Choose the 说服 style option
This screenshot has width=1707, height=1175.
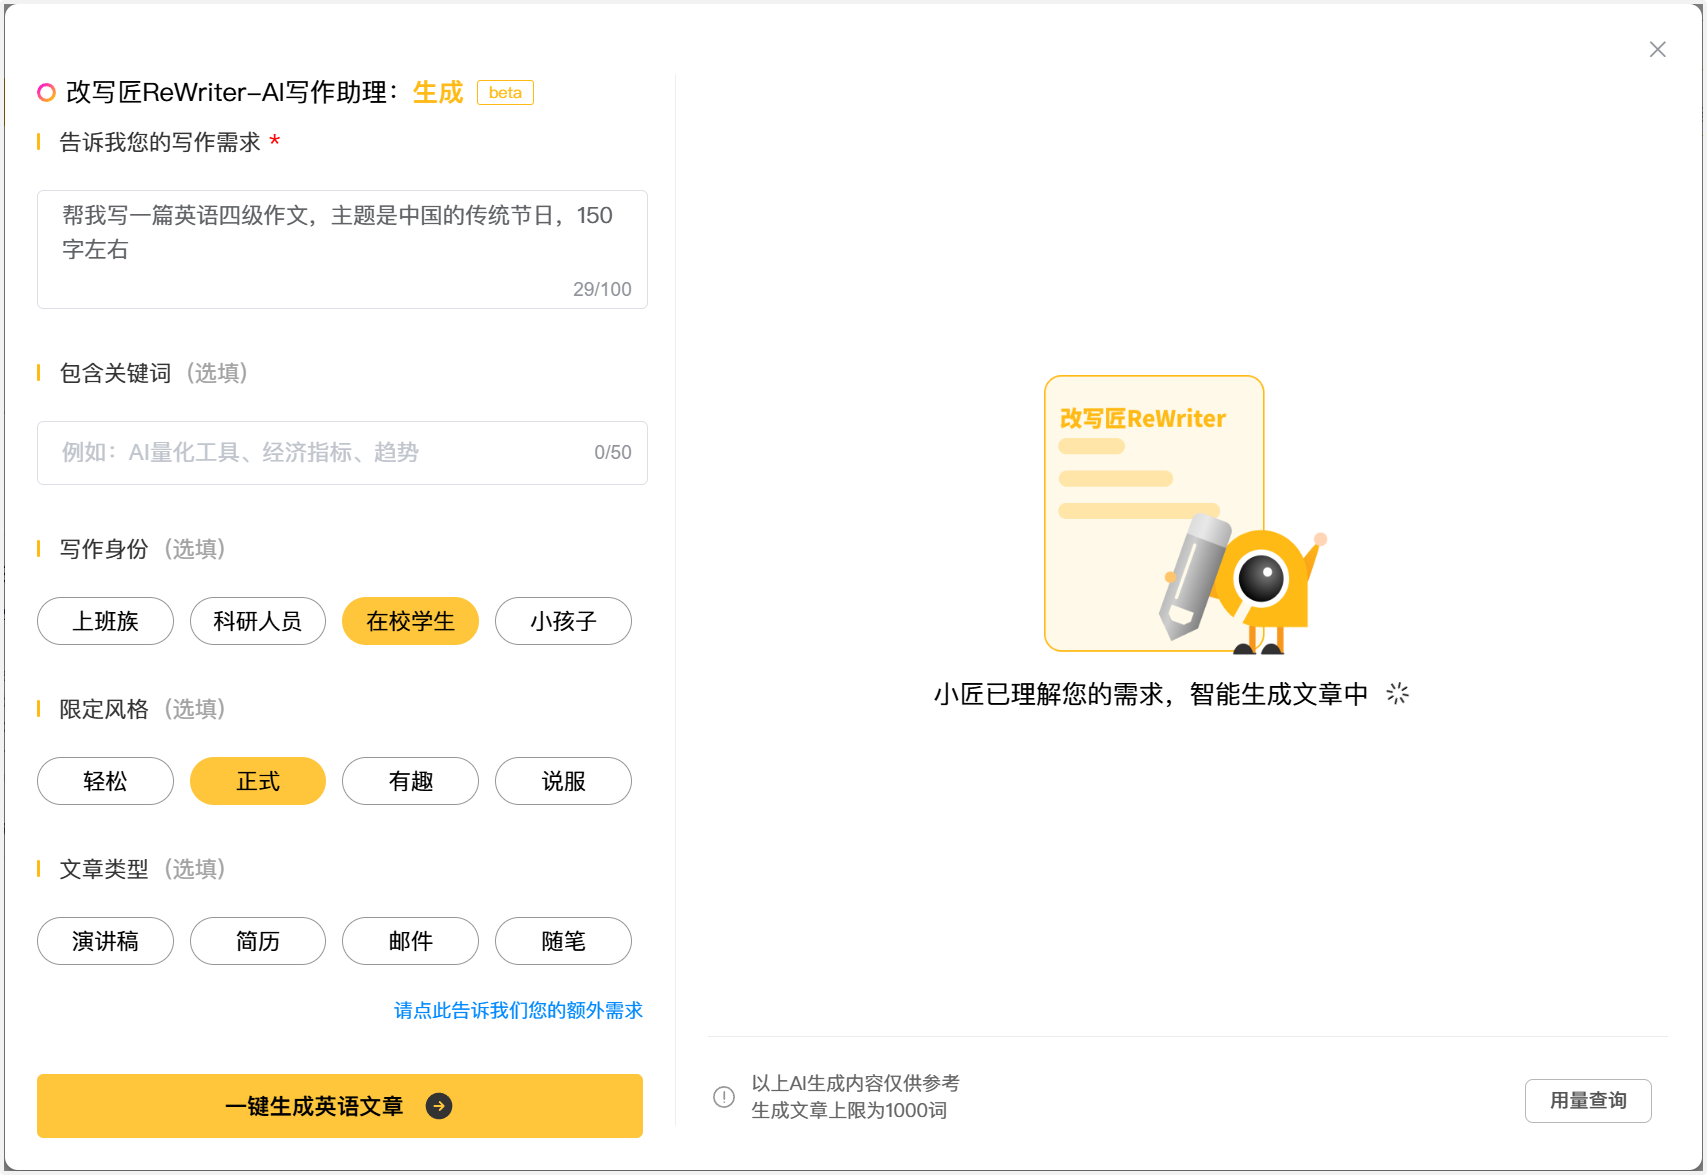563,781
